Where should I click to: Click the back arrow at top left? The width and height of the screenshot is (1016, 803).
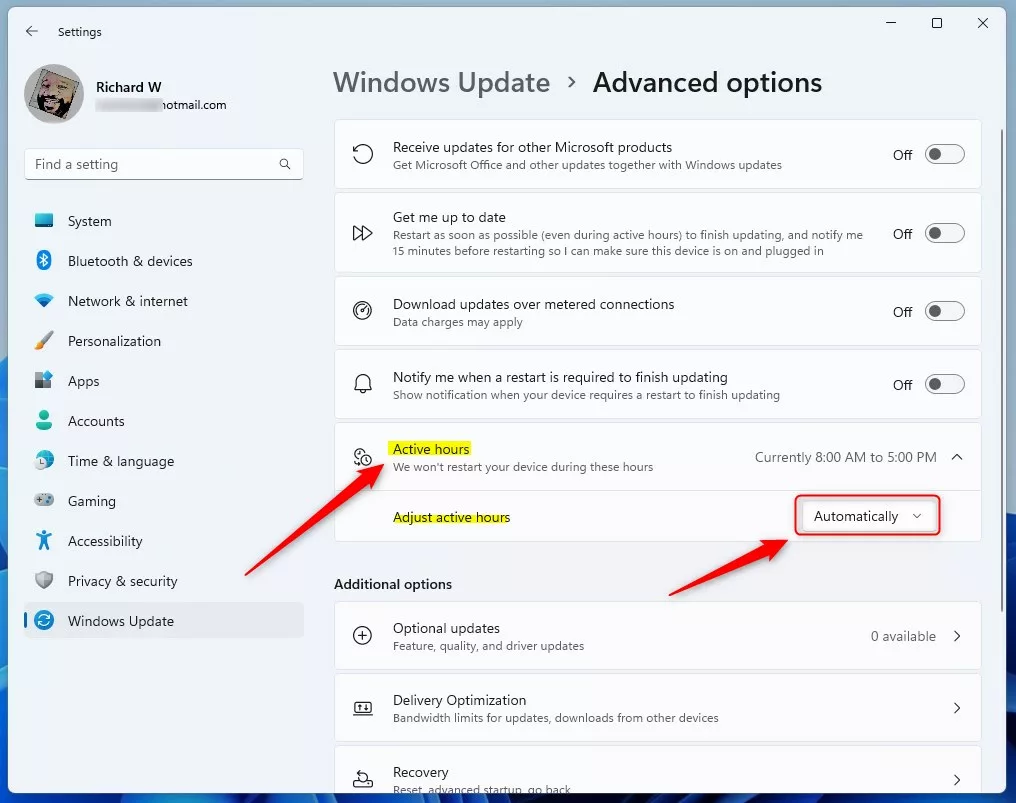coord(30,31)
